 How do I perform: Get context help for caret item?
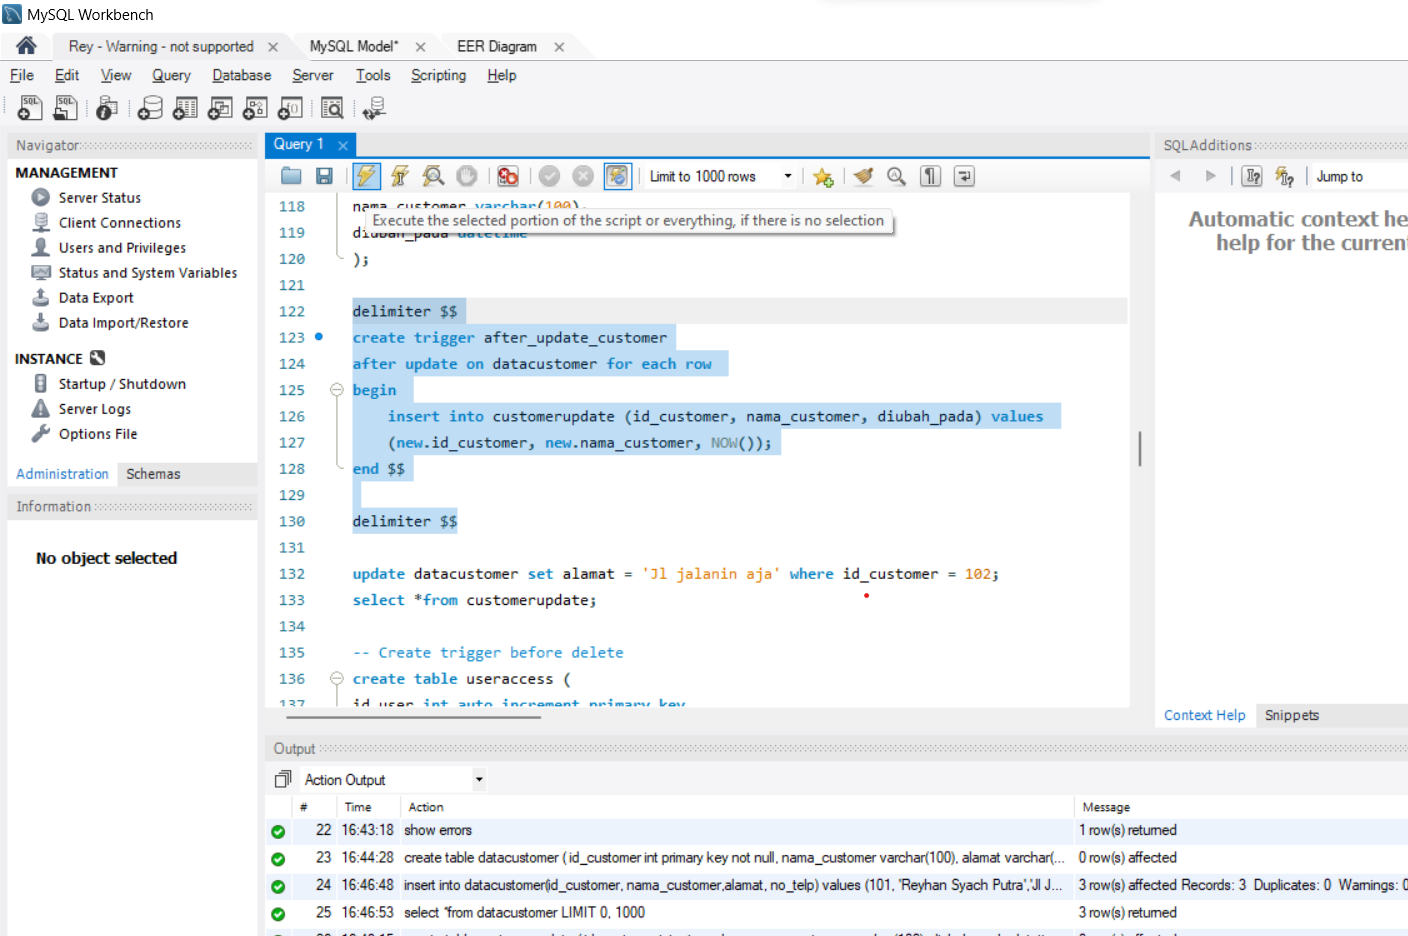(x=1285, y=177)
